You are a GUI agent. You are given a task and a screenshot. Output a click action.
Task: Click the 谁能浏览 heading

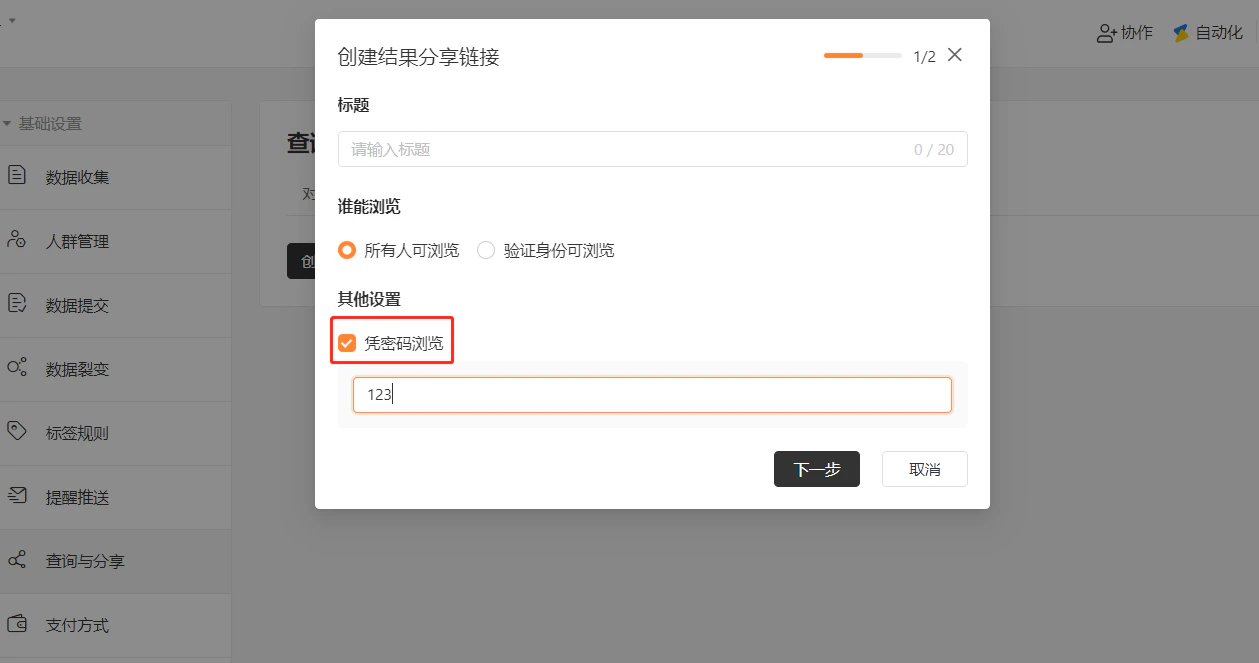[370, 206]
